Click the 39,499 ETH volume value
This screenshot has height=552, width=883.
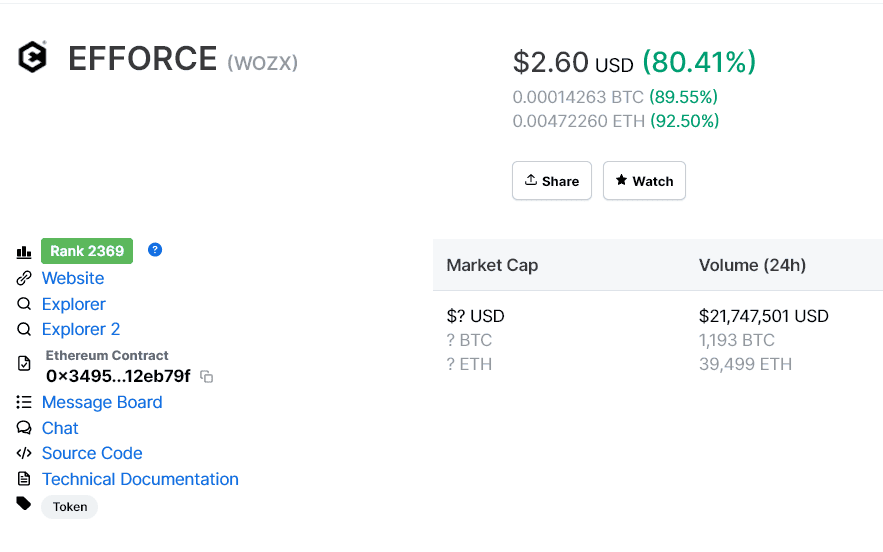tap(746, 364)
